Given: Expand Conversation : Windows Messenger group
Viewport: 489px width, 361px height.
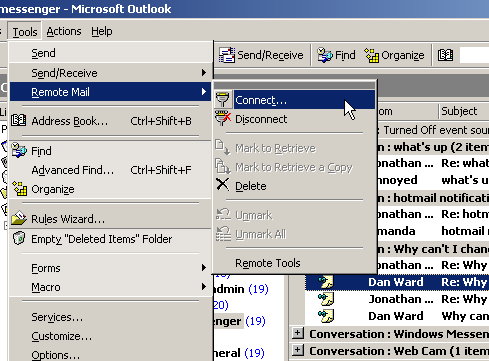Looking at the screenshot, I should (x=298, y=333).
